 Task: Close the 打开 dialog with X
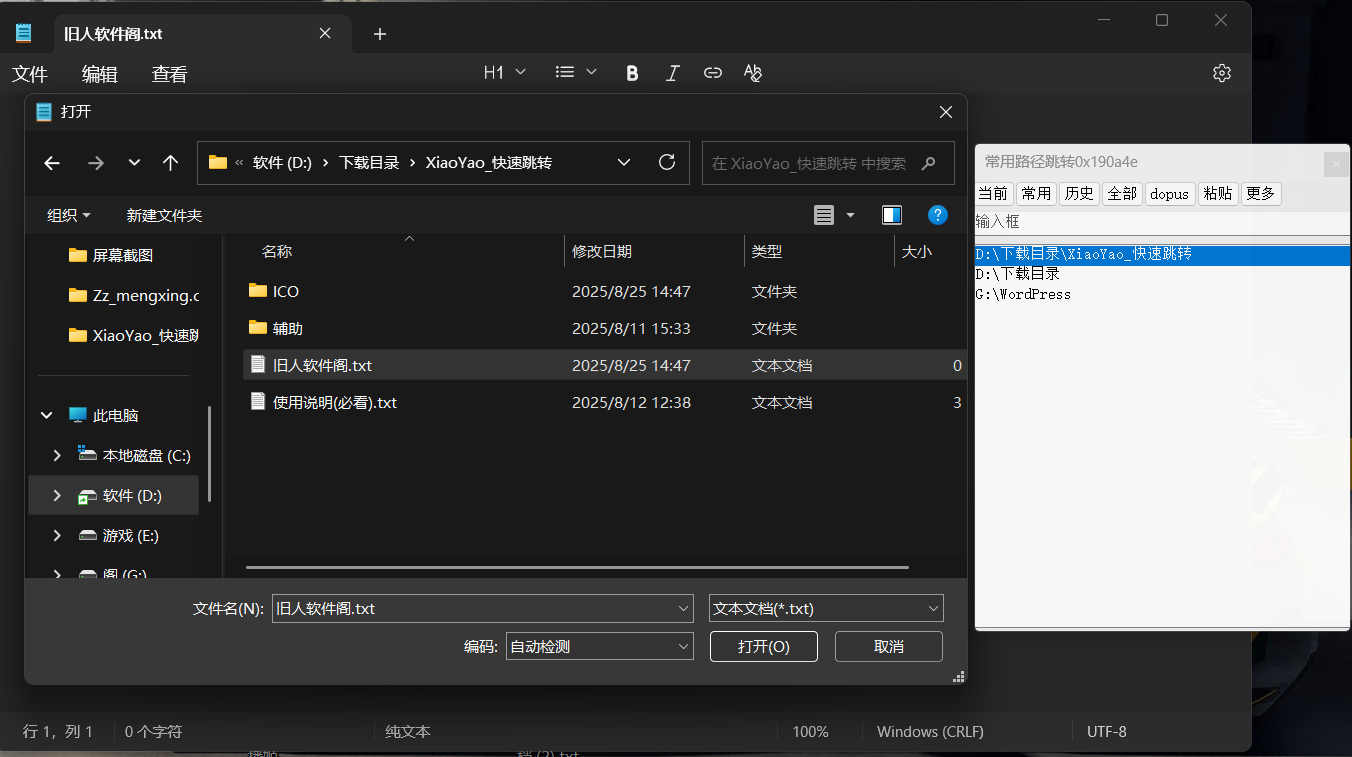(945, 112)
